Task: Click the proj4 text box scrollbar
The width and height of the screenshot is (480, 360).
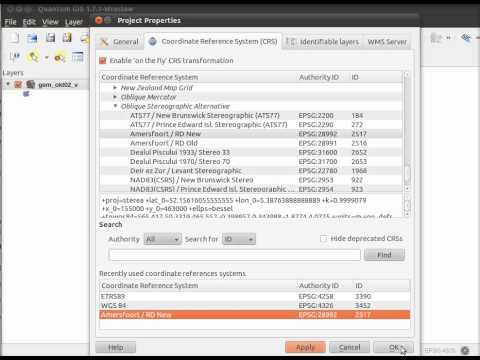Action: click(407, 205)
